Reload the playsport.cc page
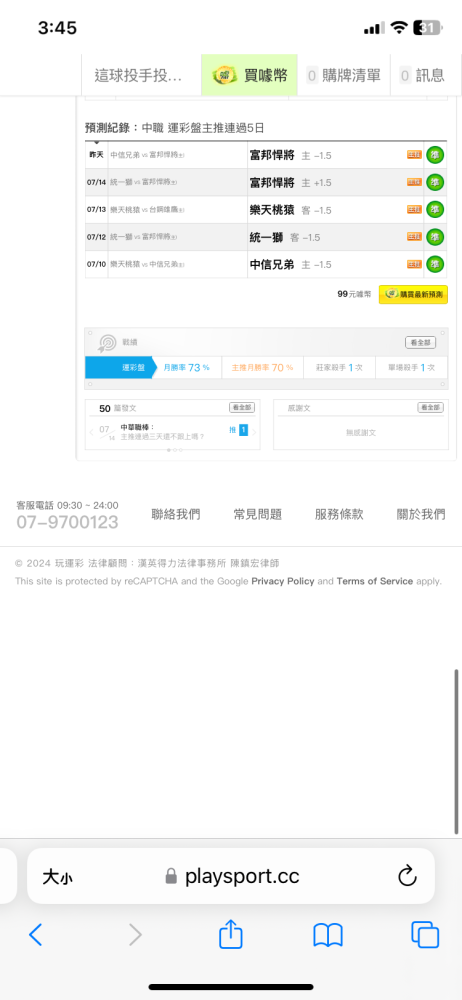Image resolution: width=462 pixels, height=1000 pixels. tap(407, 876)
